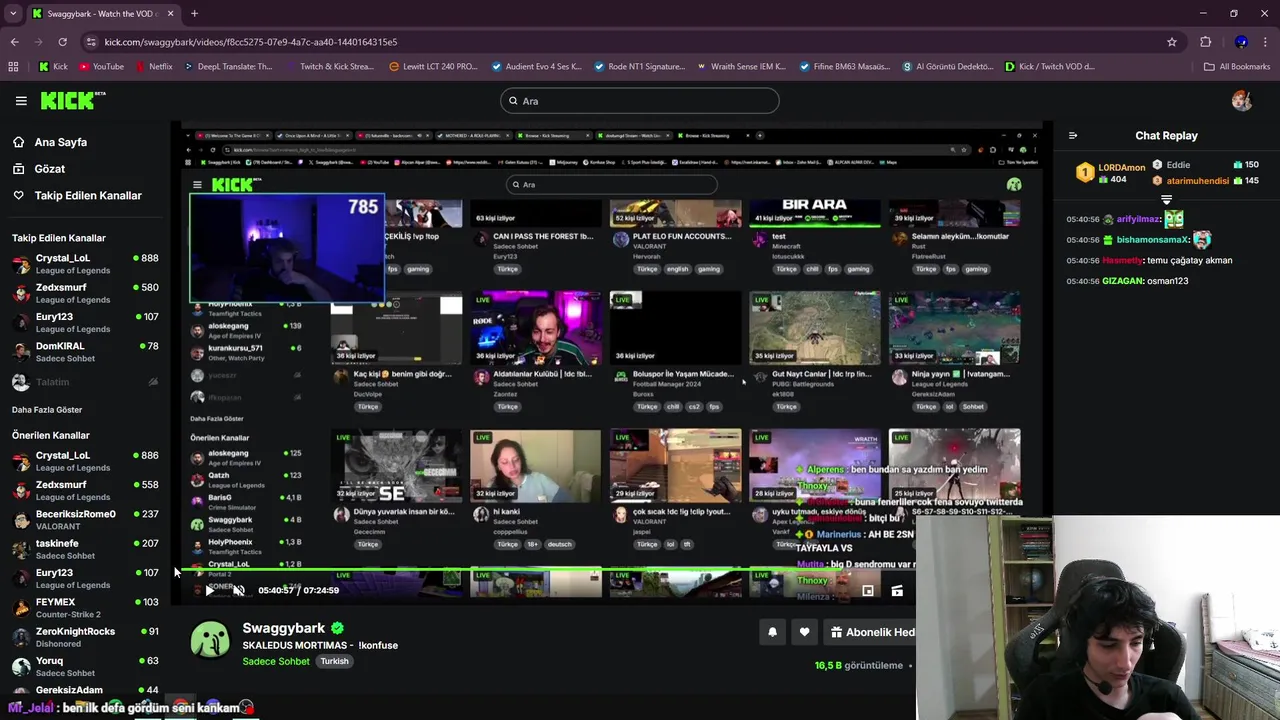Open offline channel Talatim
The height and width of the screenshot is (720, 1280).
[85, 382]
